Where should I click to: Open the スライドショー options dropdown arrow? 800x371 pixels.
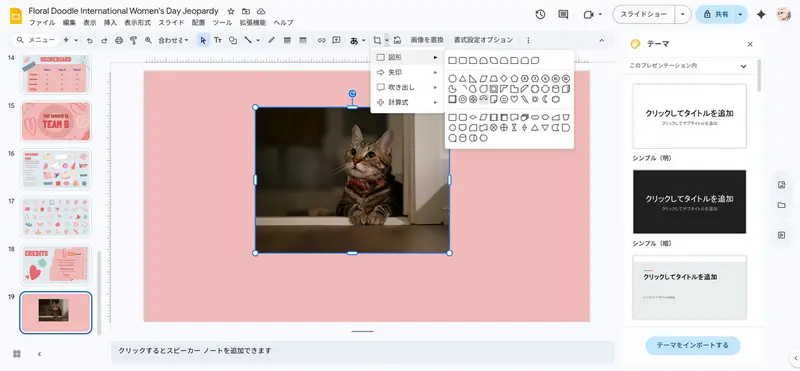coord(683,14)
